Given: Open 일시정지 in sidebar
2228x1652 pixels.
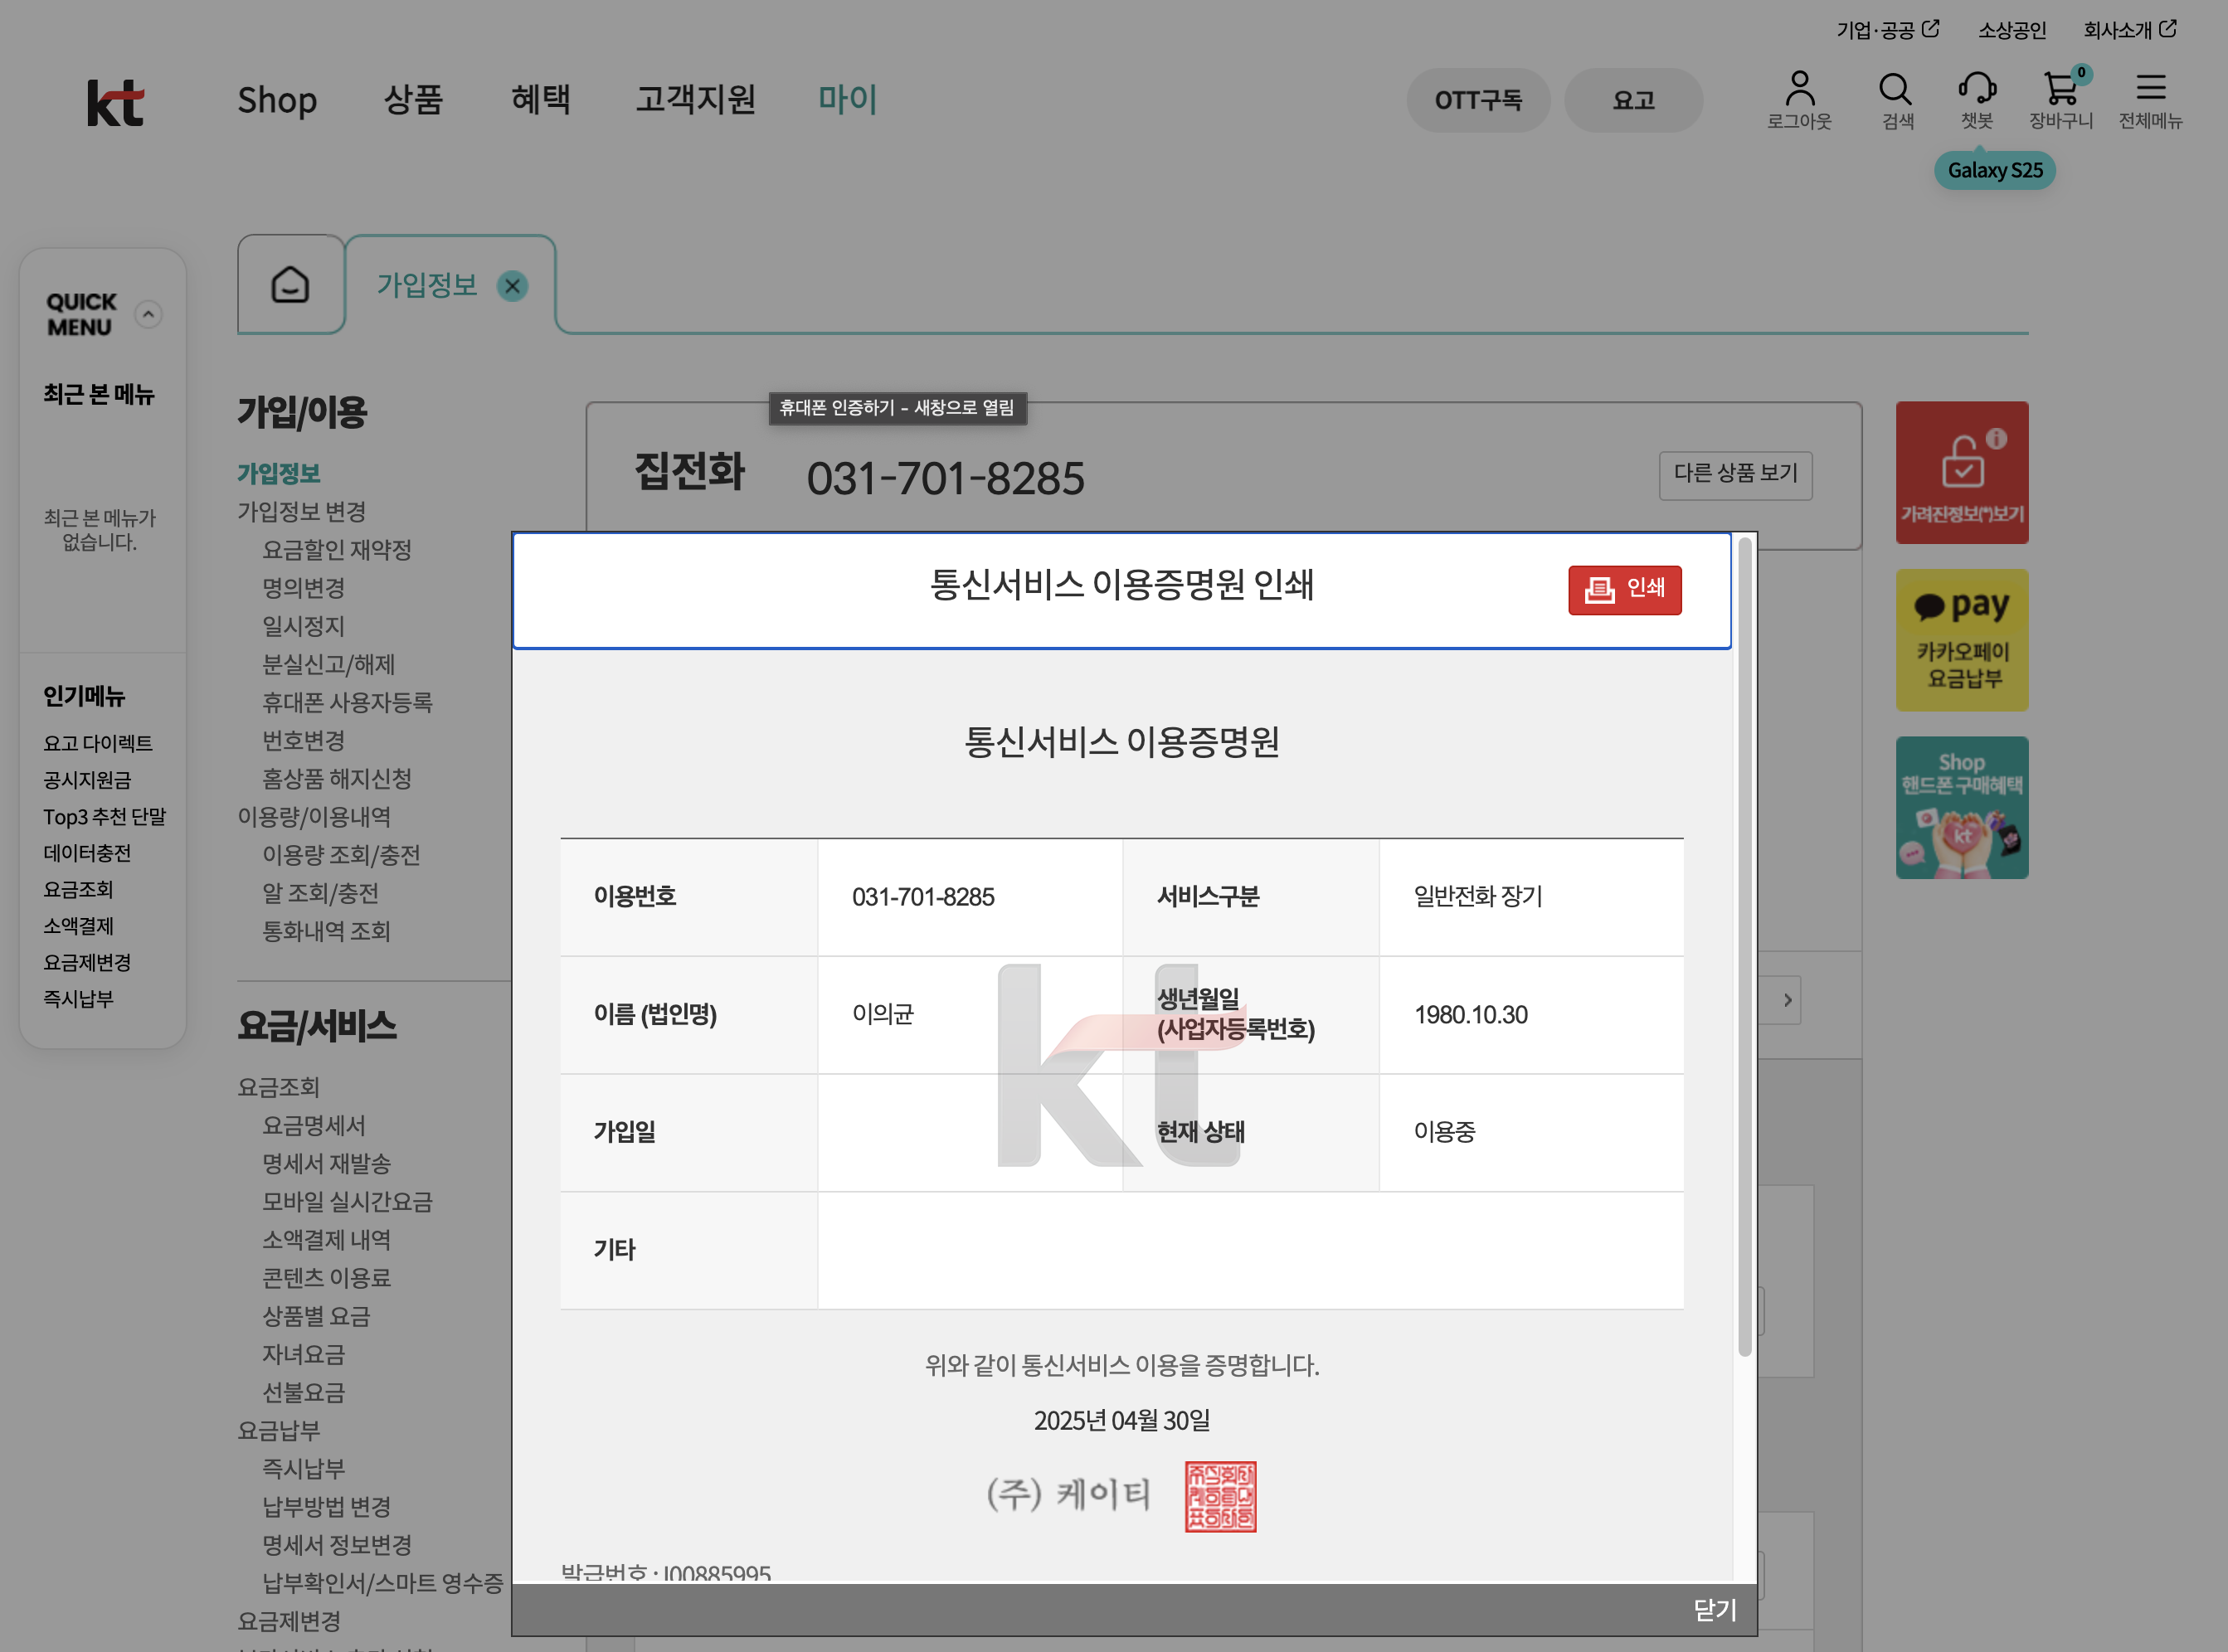Looking at the screenshot, I should point(303,626).
